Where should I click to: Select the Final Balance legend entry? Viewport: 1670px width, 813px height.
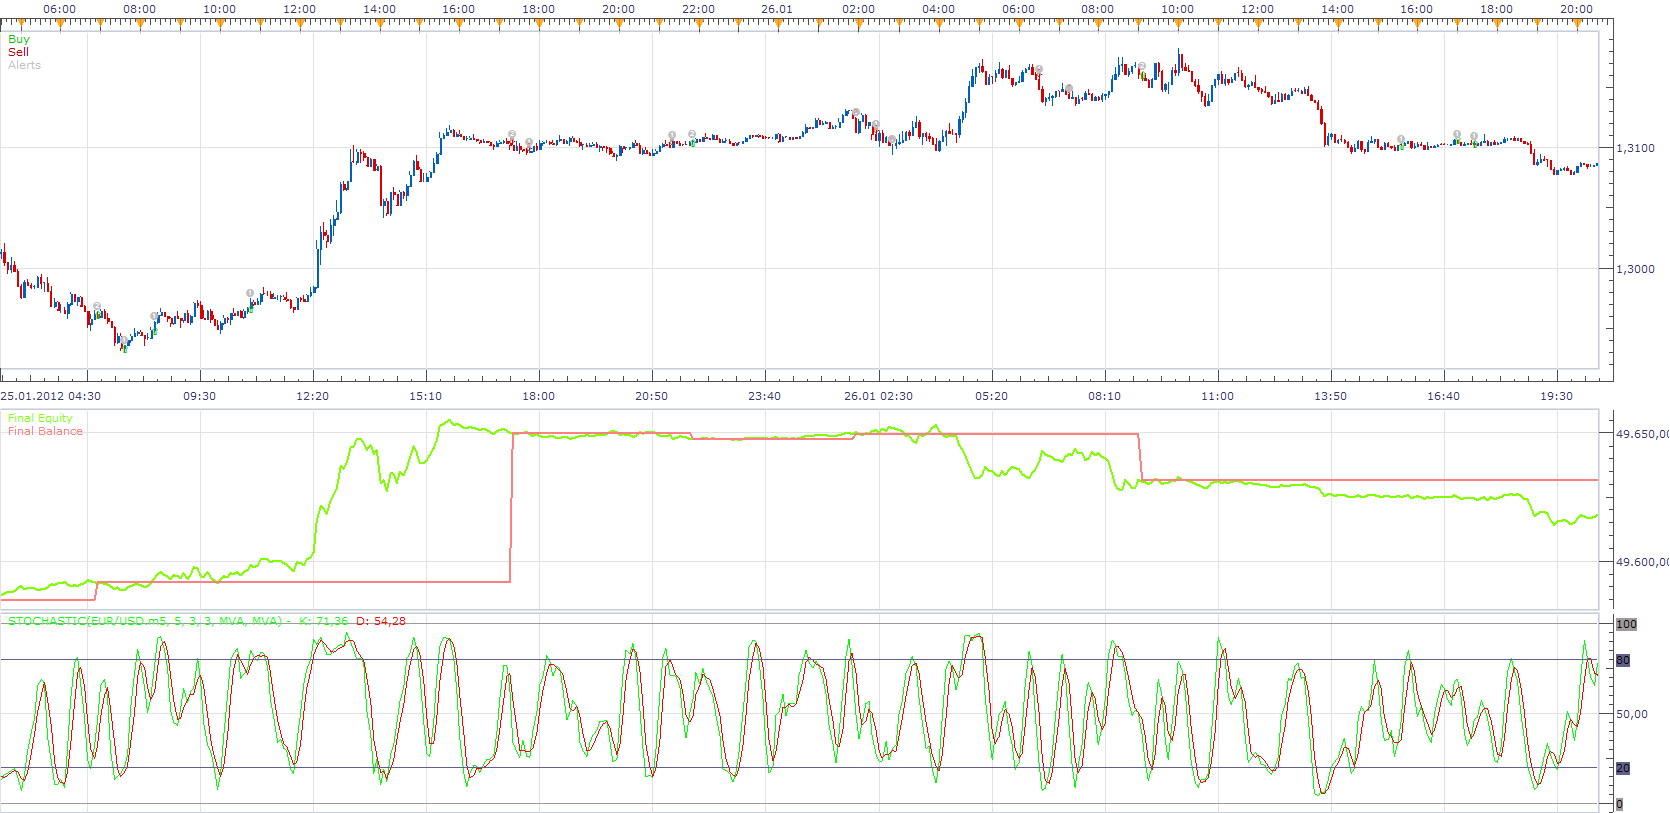pos(45,431)
